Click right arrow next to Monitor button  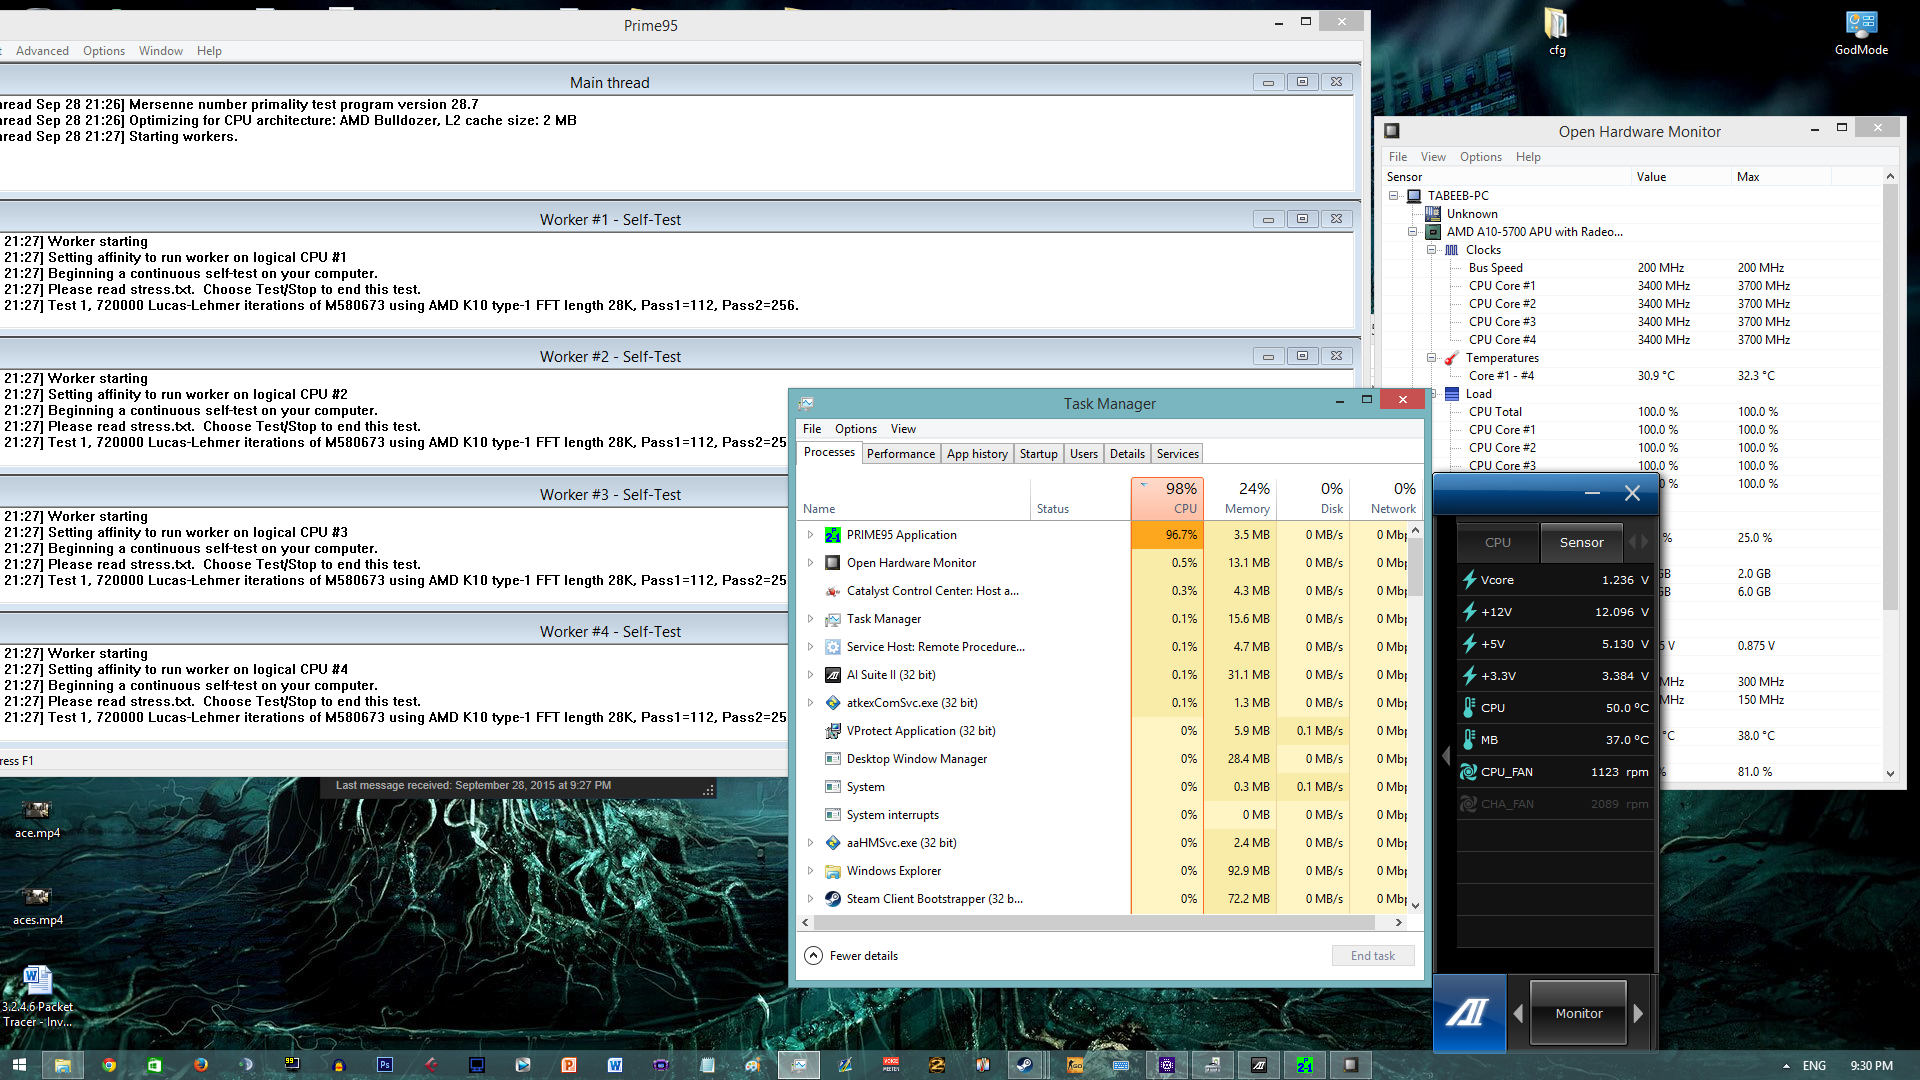tap(1638, 1013)
